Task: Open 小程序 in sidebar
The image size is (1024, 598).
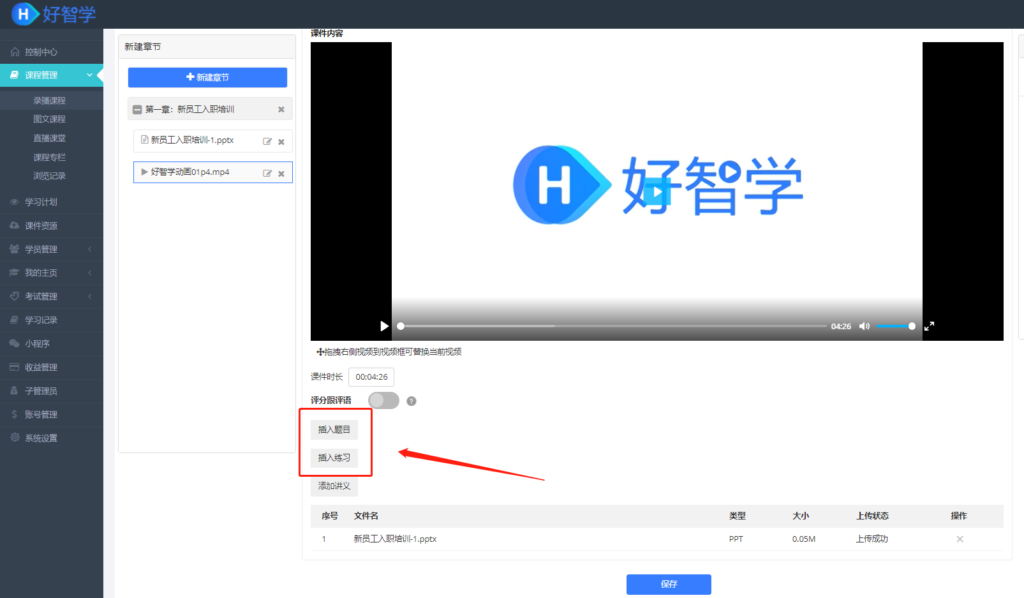Action: tap(37, 343)
